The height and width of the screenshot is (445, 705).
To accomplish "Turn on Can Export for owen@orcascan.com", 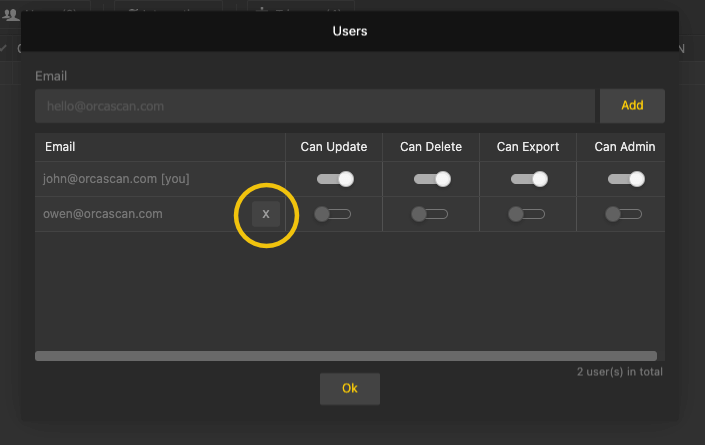I will tap(527, 214).
